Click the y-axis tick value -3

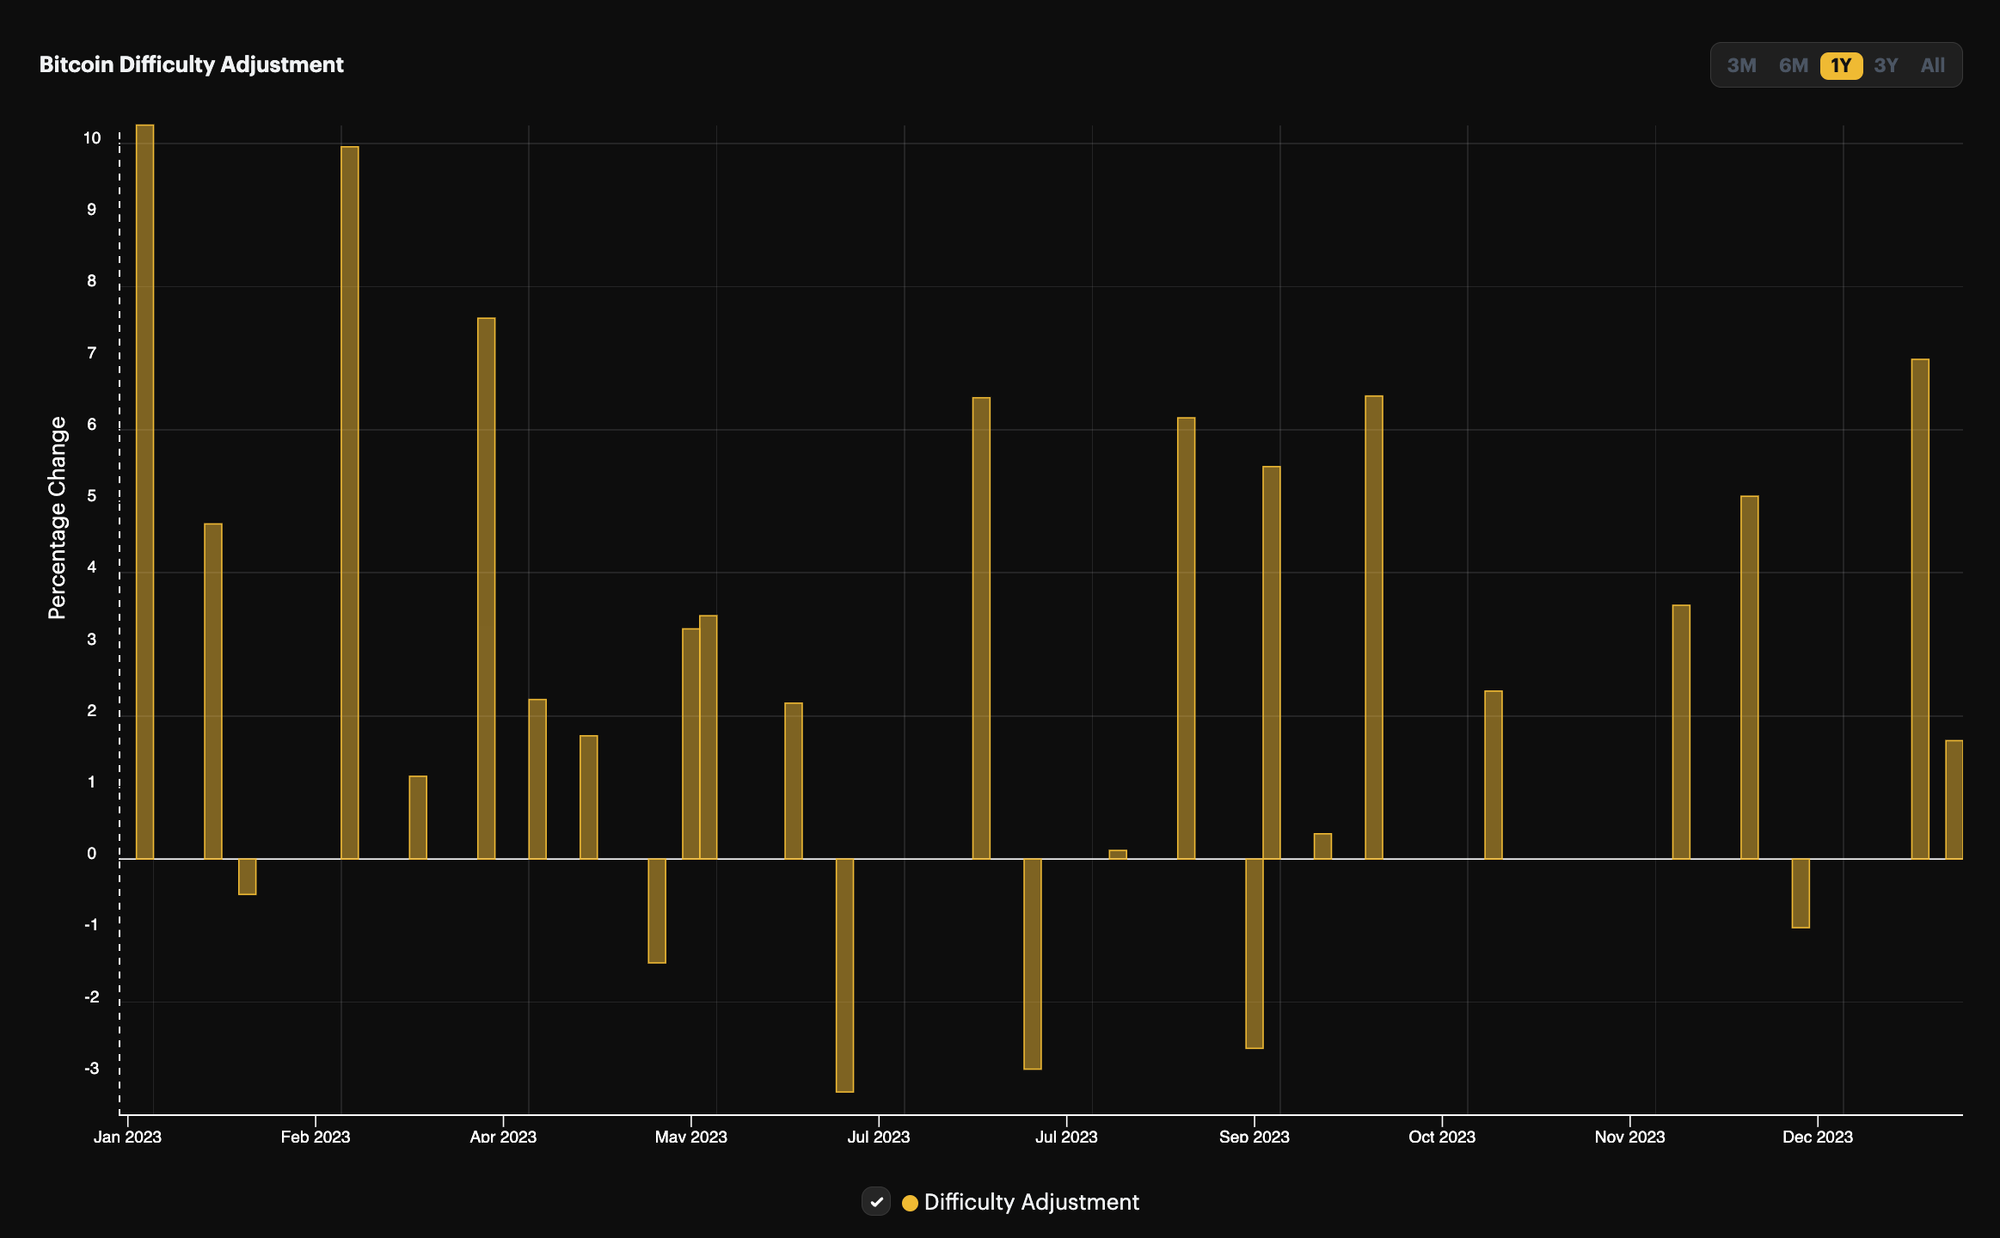point(92,1069)
